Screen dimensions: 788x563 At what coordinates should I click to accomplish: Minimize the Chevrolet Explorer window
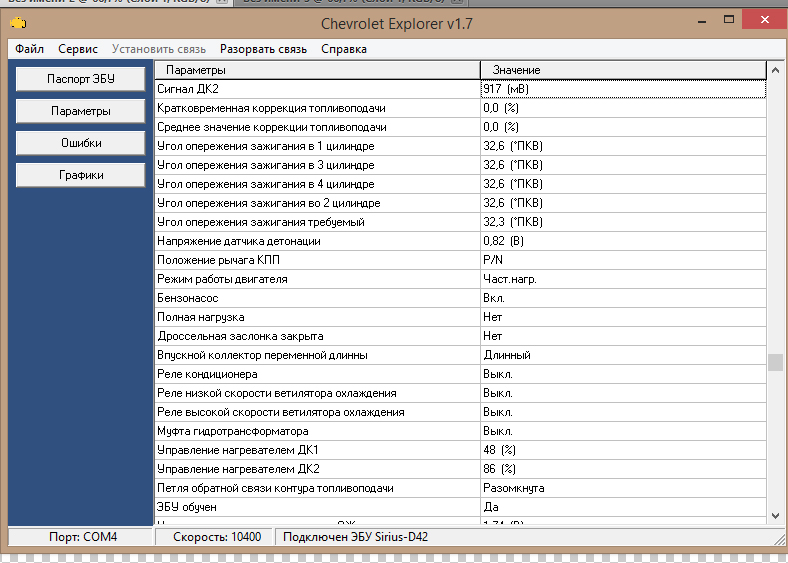[x=702, y=21]
